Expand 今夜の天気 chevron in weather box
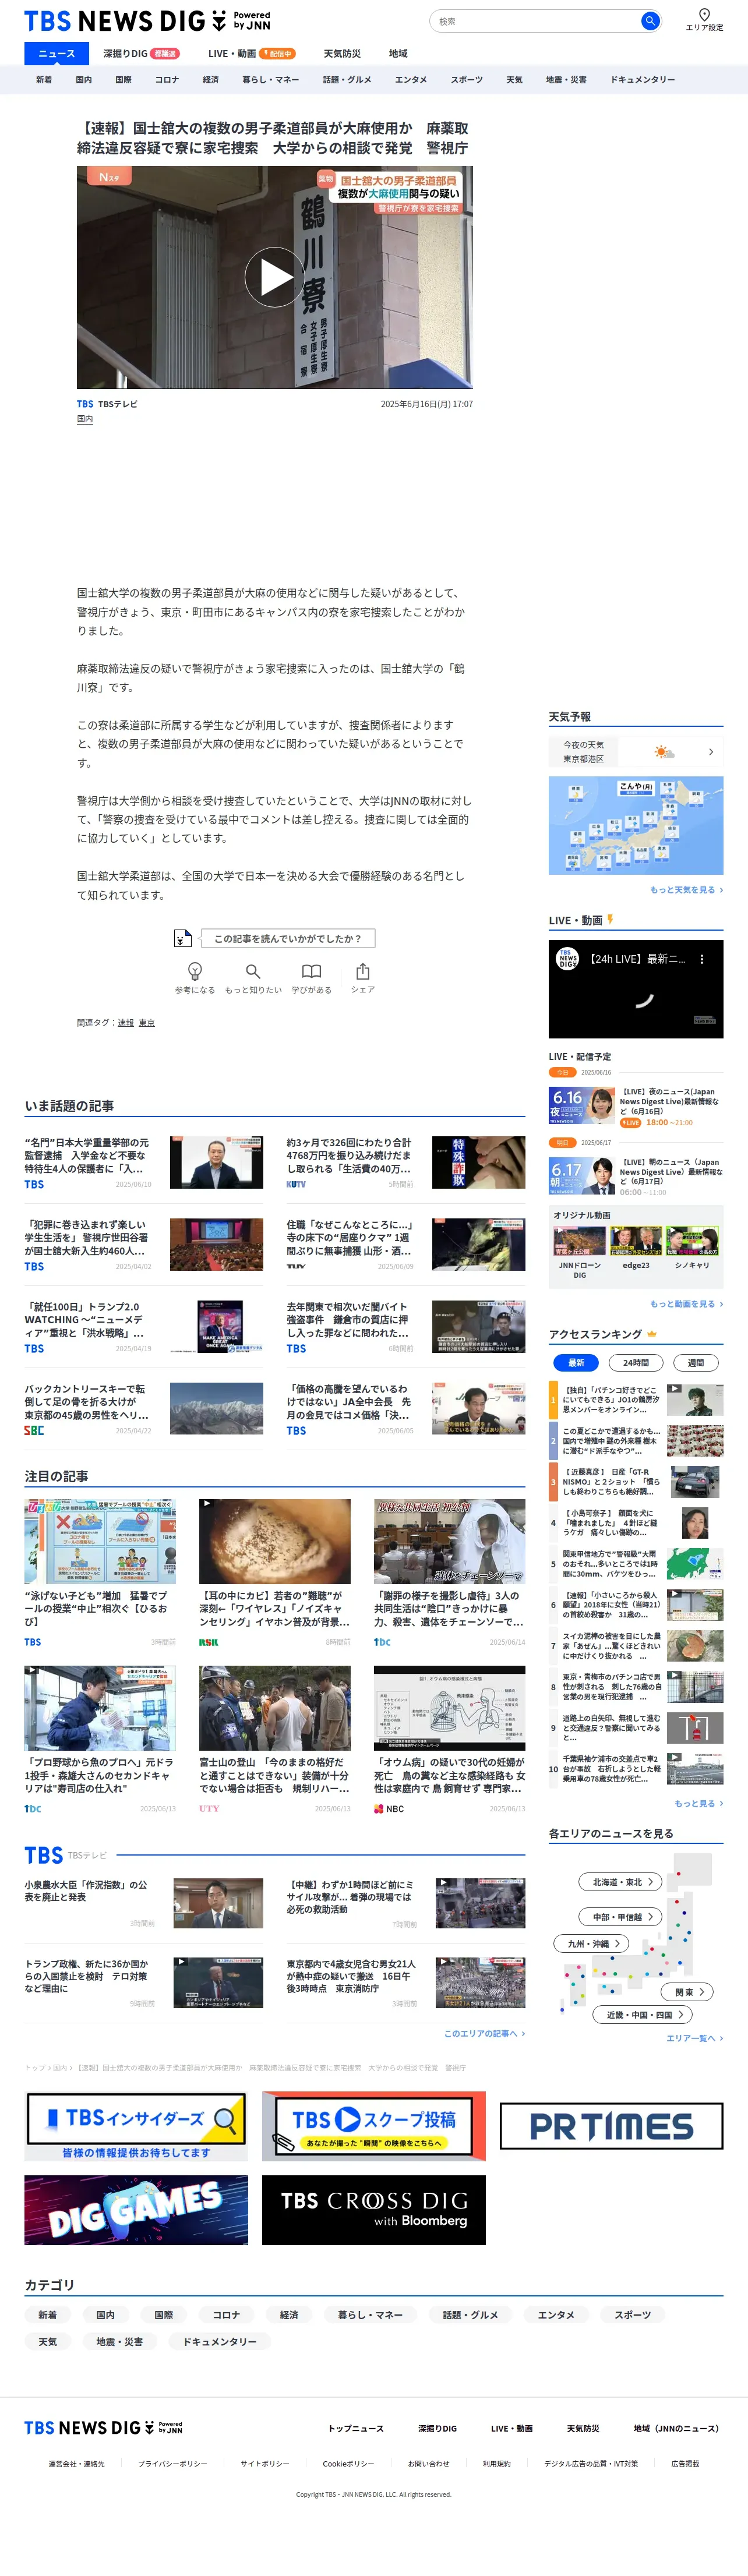The height and width of the screenshot is (2576, 748). click(711, 751)
